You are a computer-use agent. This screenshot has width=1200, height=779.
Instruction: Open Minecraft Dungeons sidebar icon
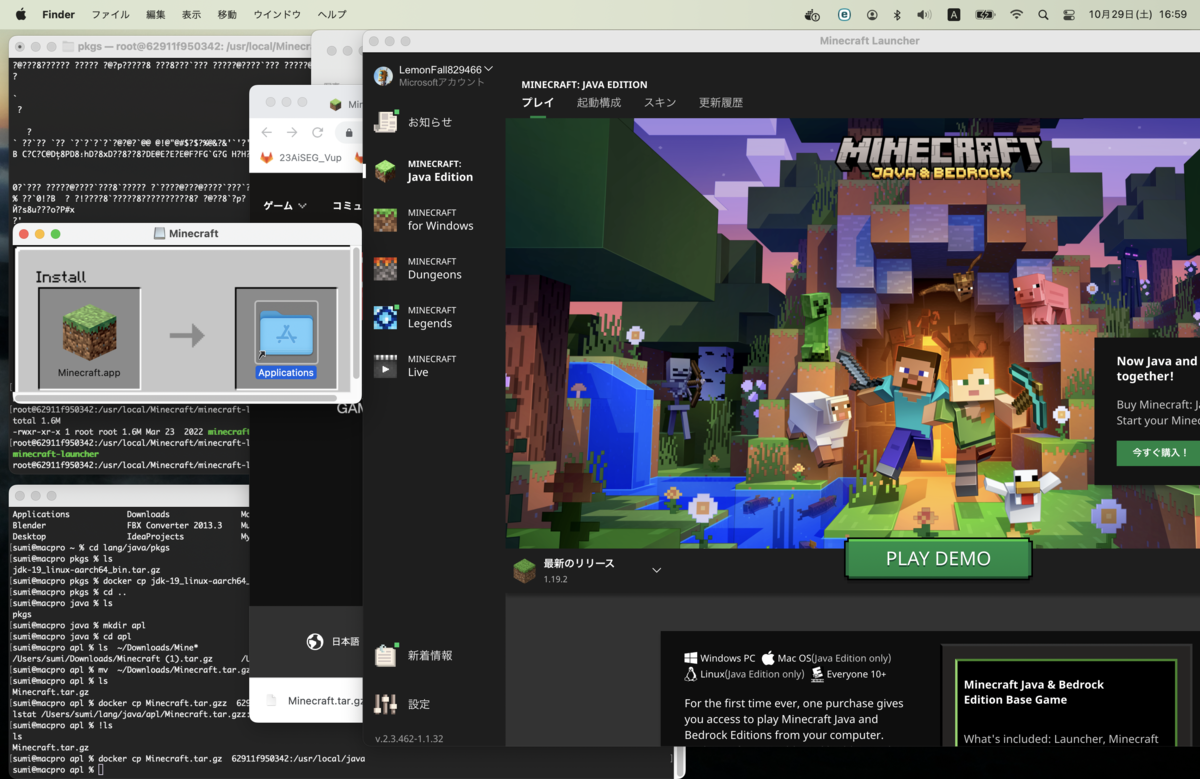tap(385, 268)
